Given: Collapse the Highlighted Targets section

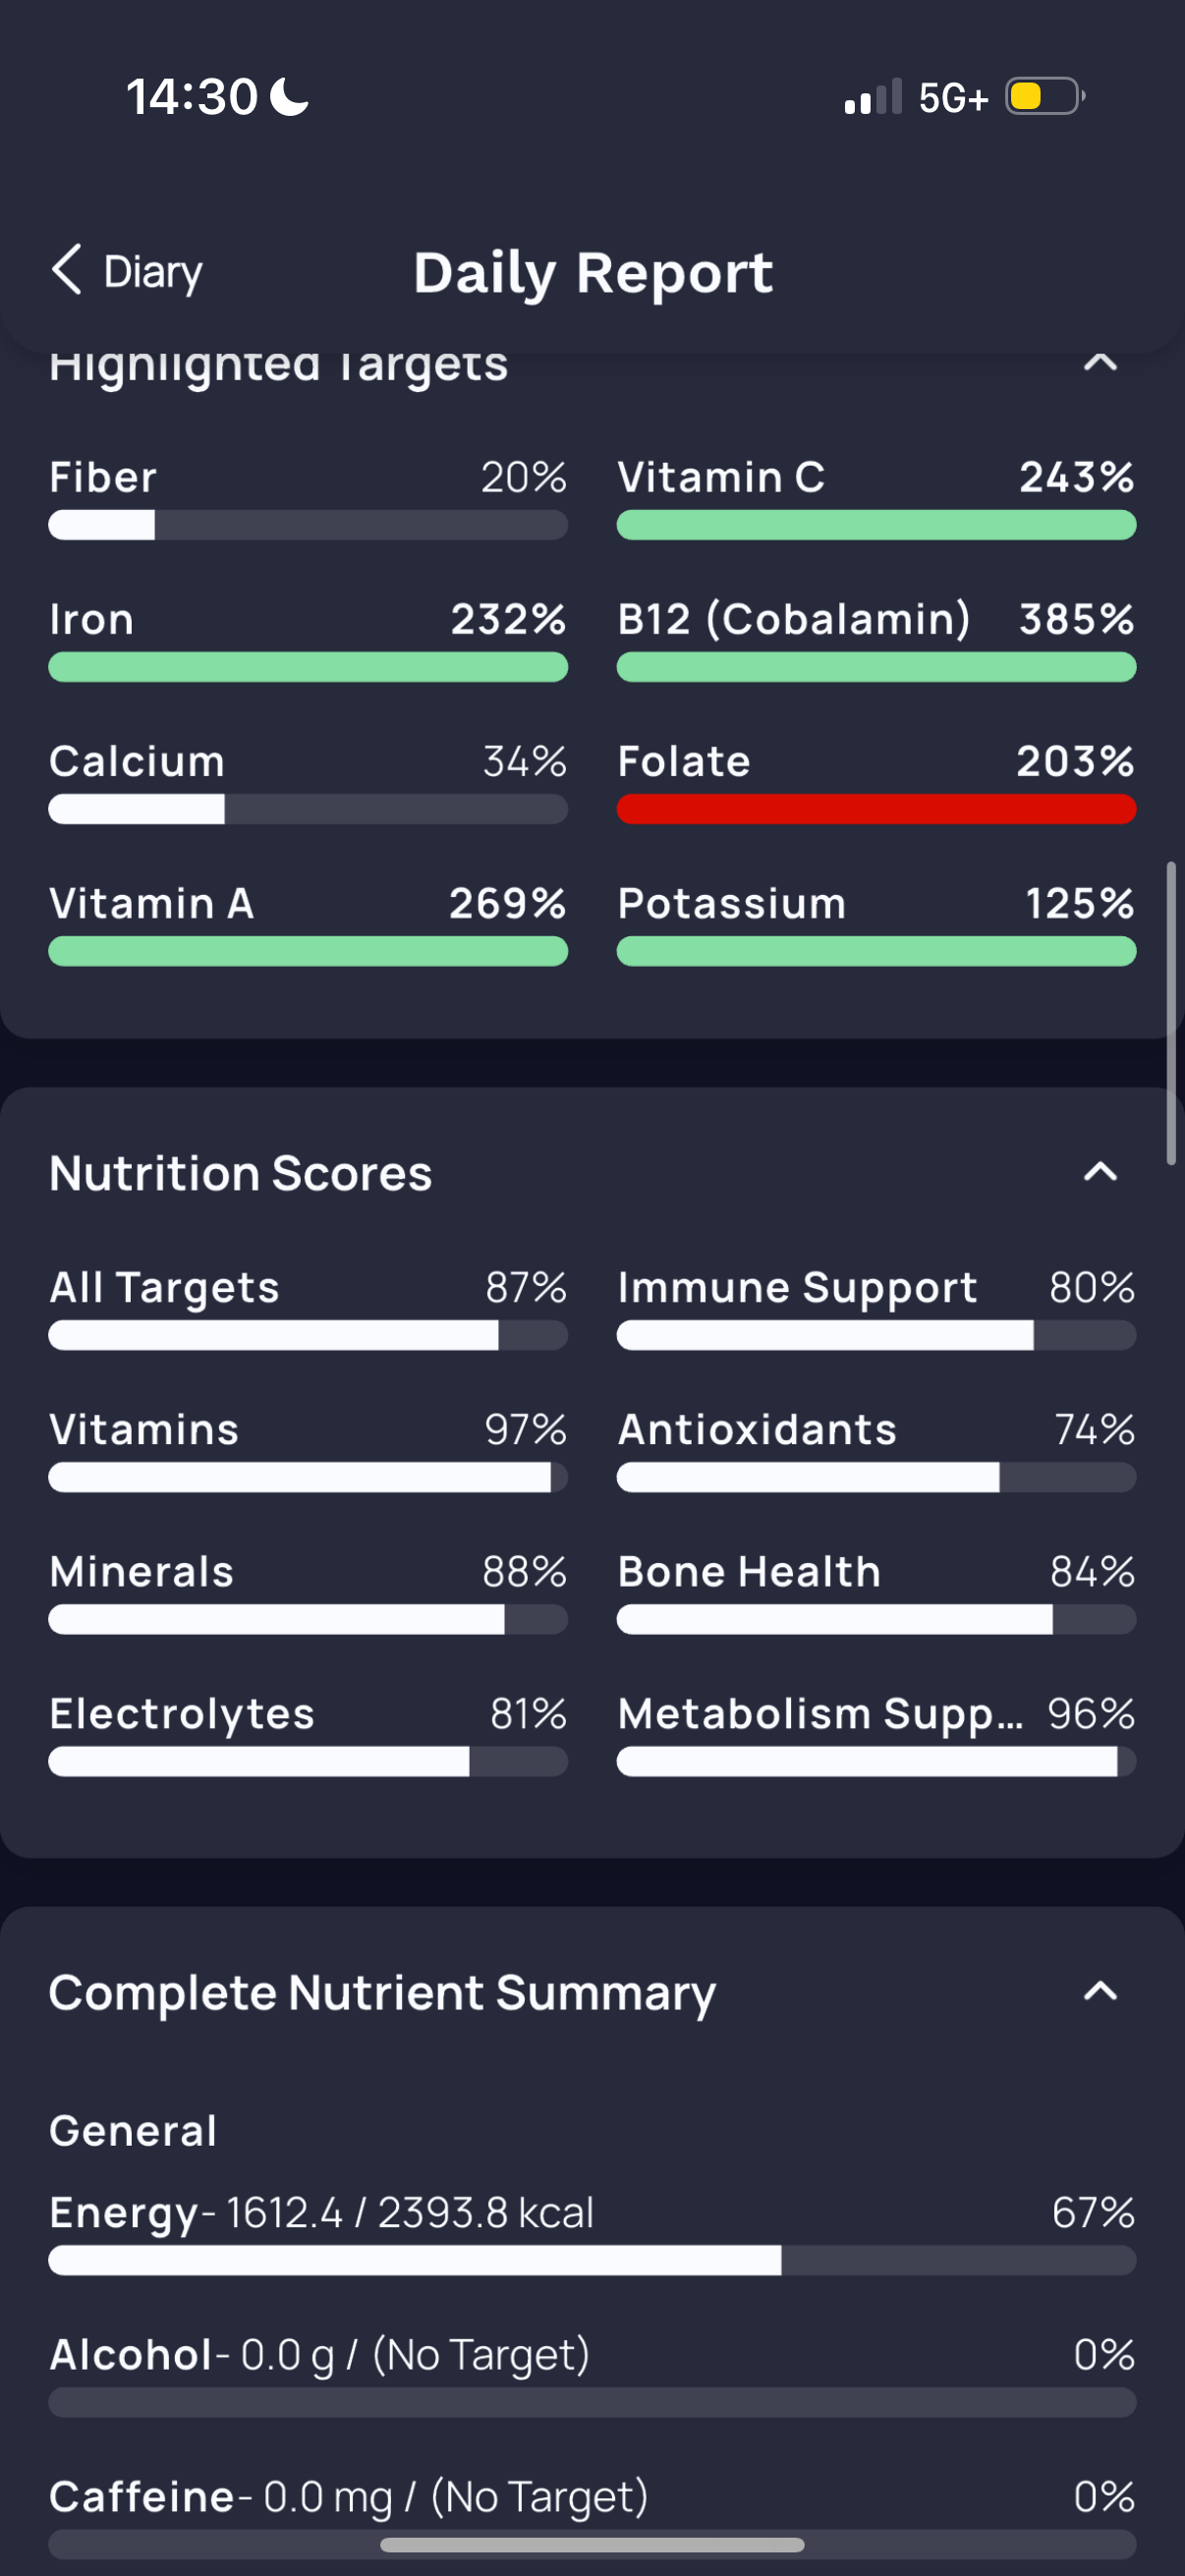Looking at the screenshot, I should 1100,362.
